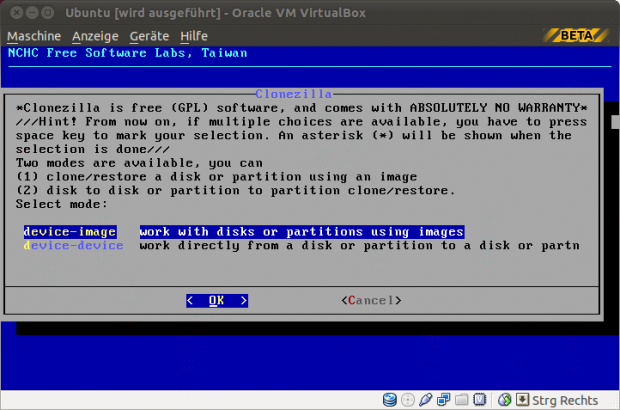Click the 'Strg Rechts' host key label
This screenshot has width=620, height=410.
565,400
